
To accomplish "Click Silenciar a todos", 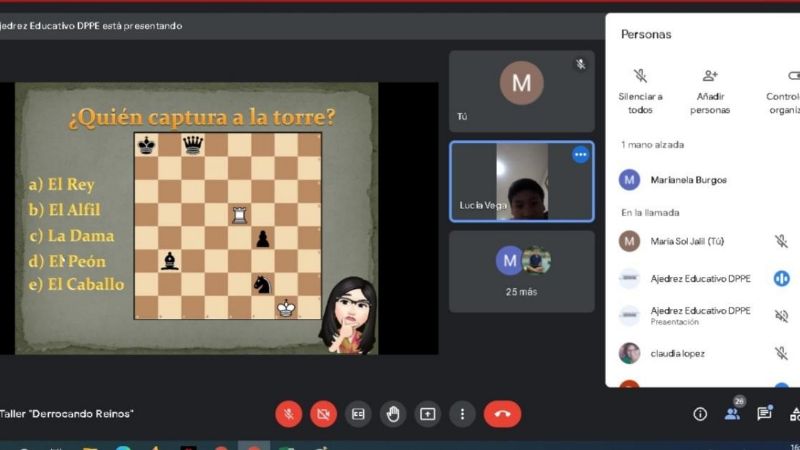I will click(640, 92).
